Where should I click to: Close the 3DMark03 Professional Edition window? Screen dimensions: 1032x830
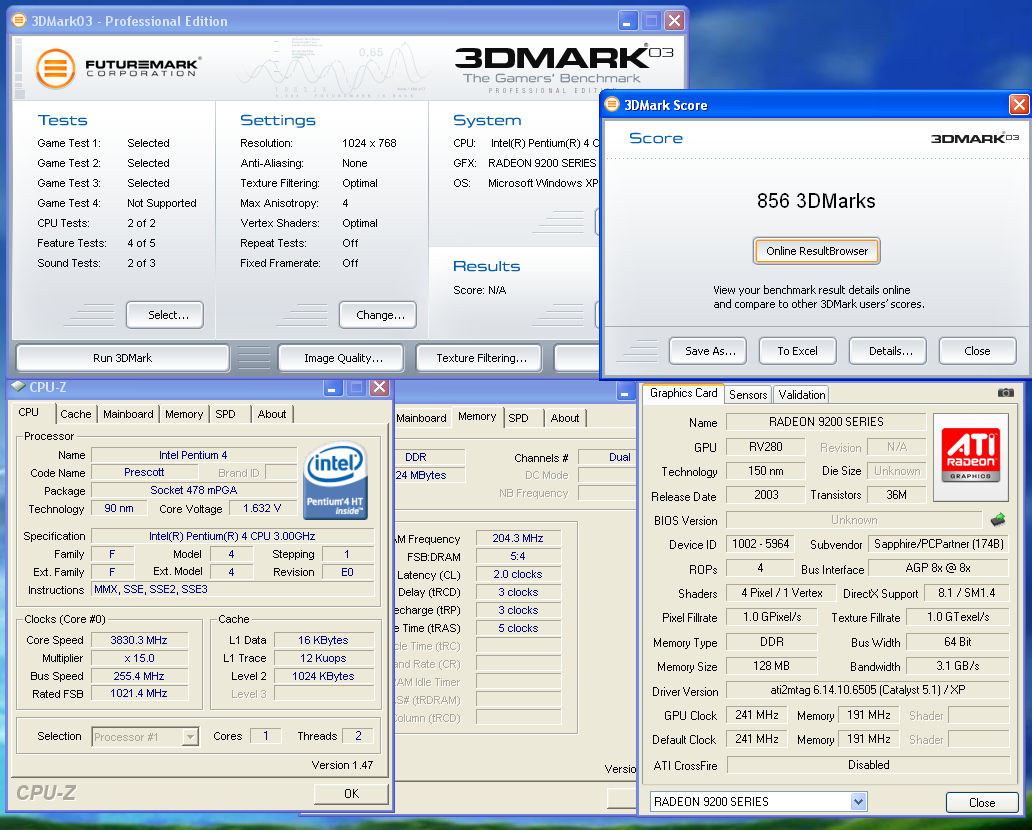675,21
